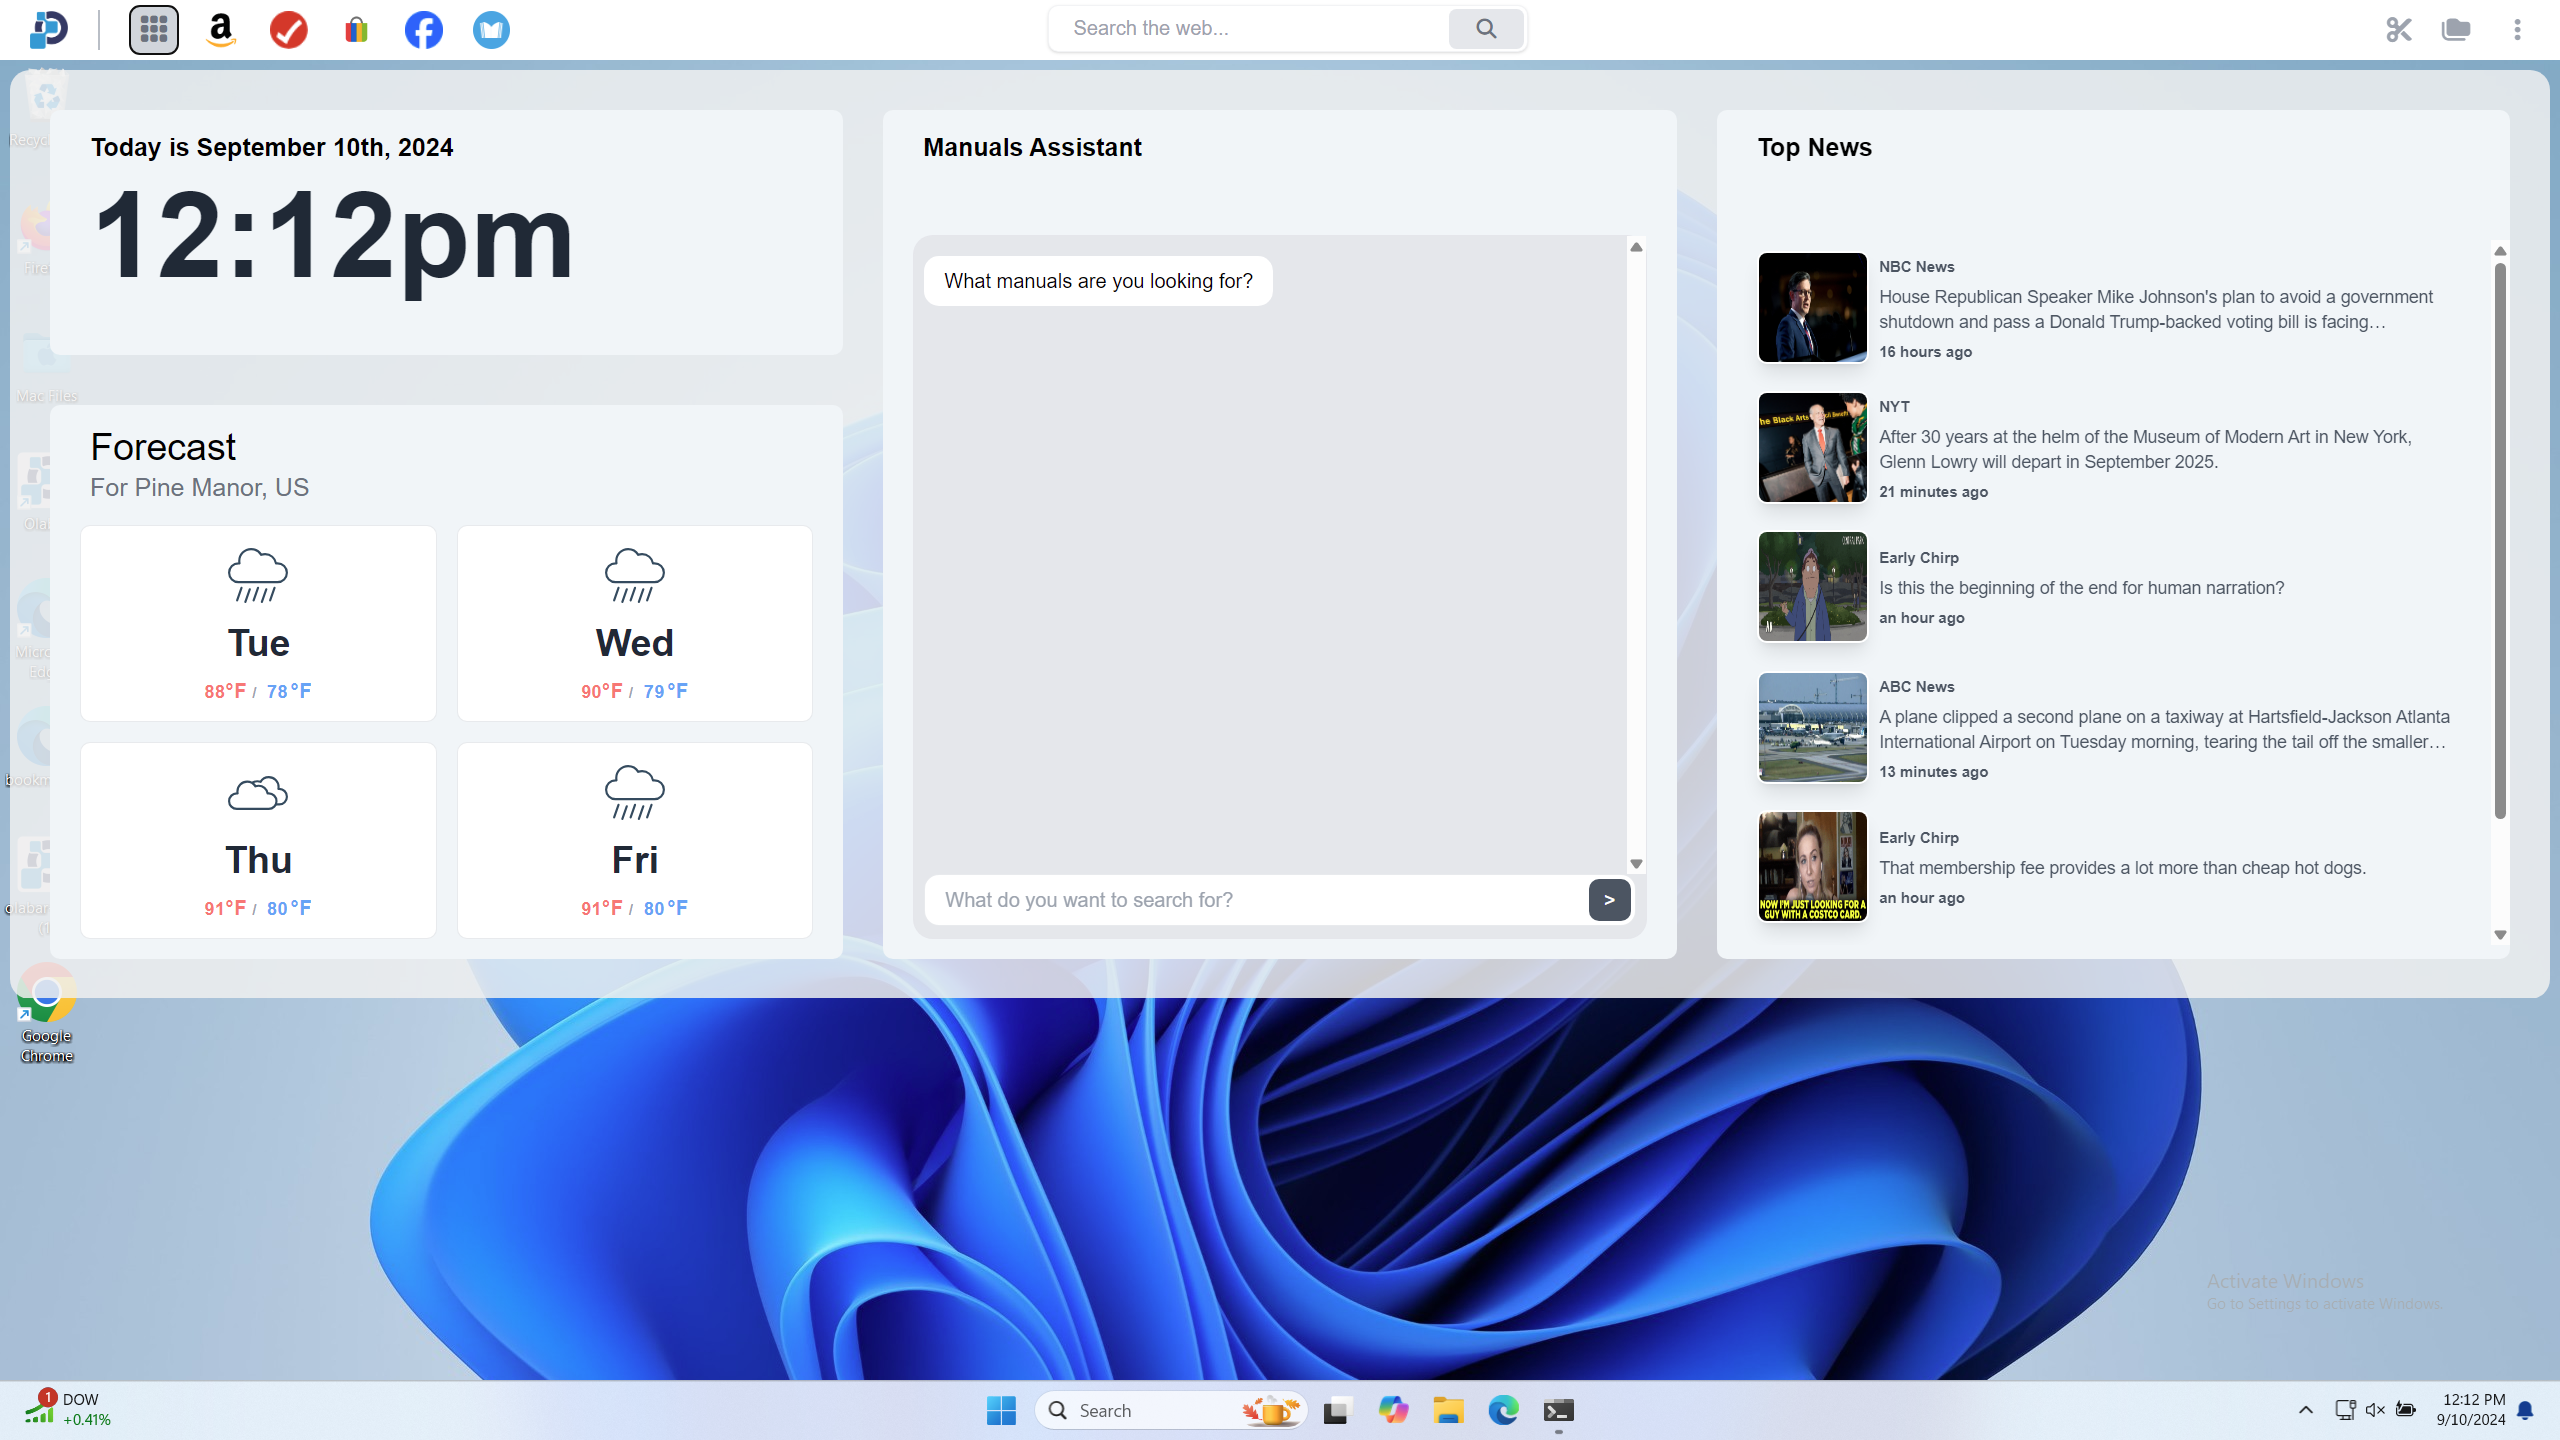Screen dimensions: 2560x1440
Task: Open the Dashlane password manager icon
Action: pyautogui.click(x=49, y=30)
